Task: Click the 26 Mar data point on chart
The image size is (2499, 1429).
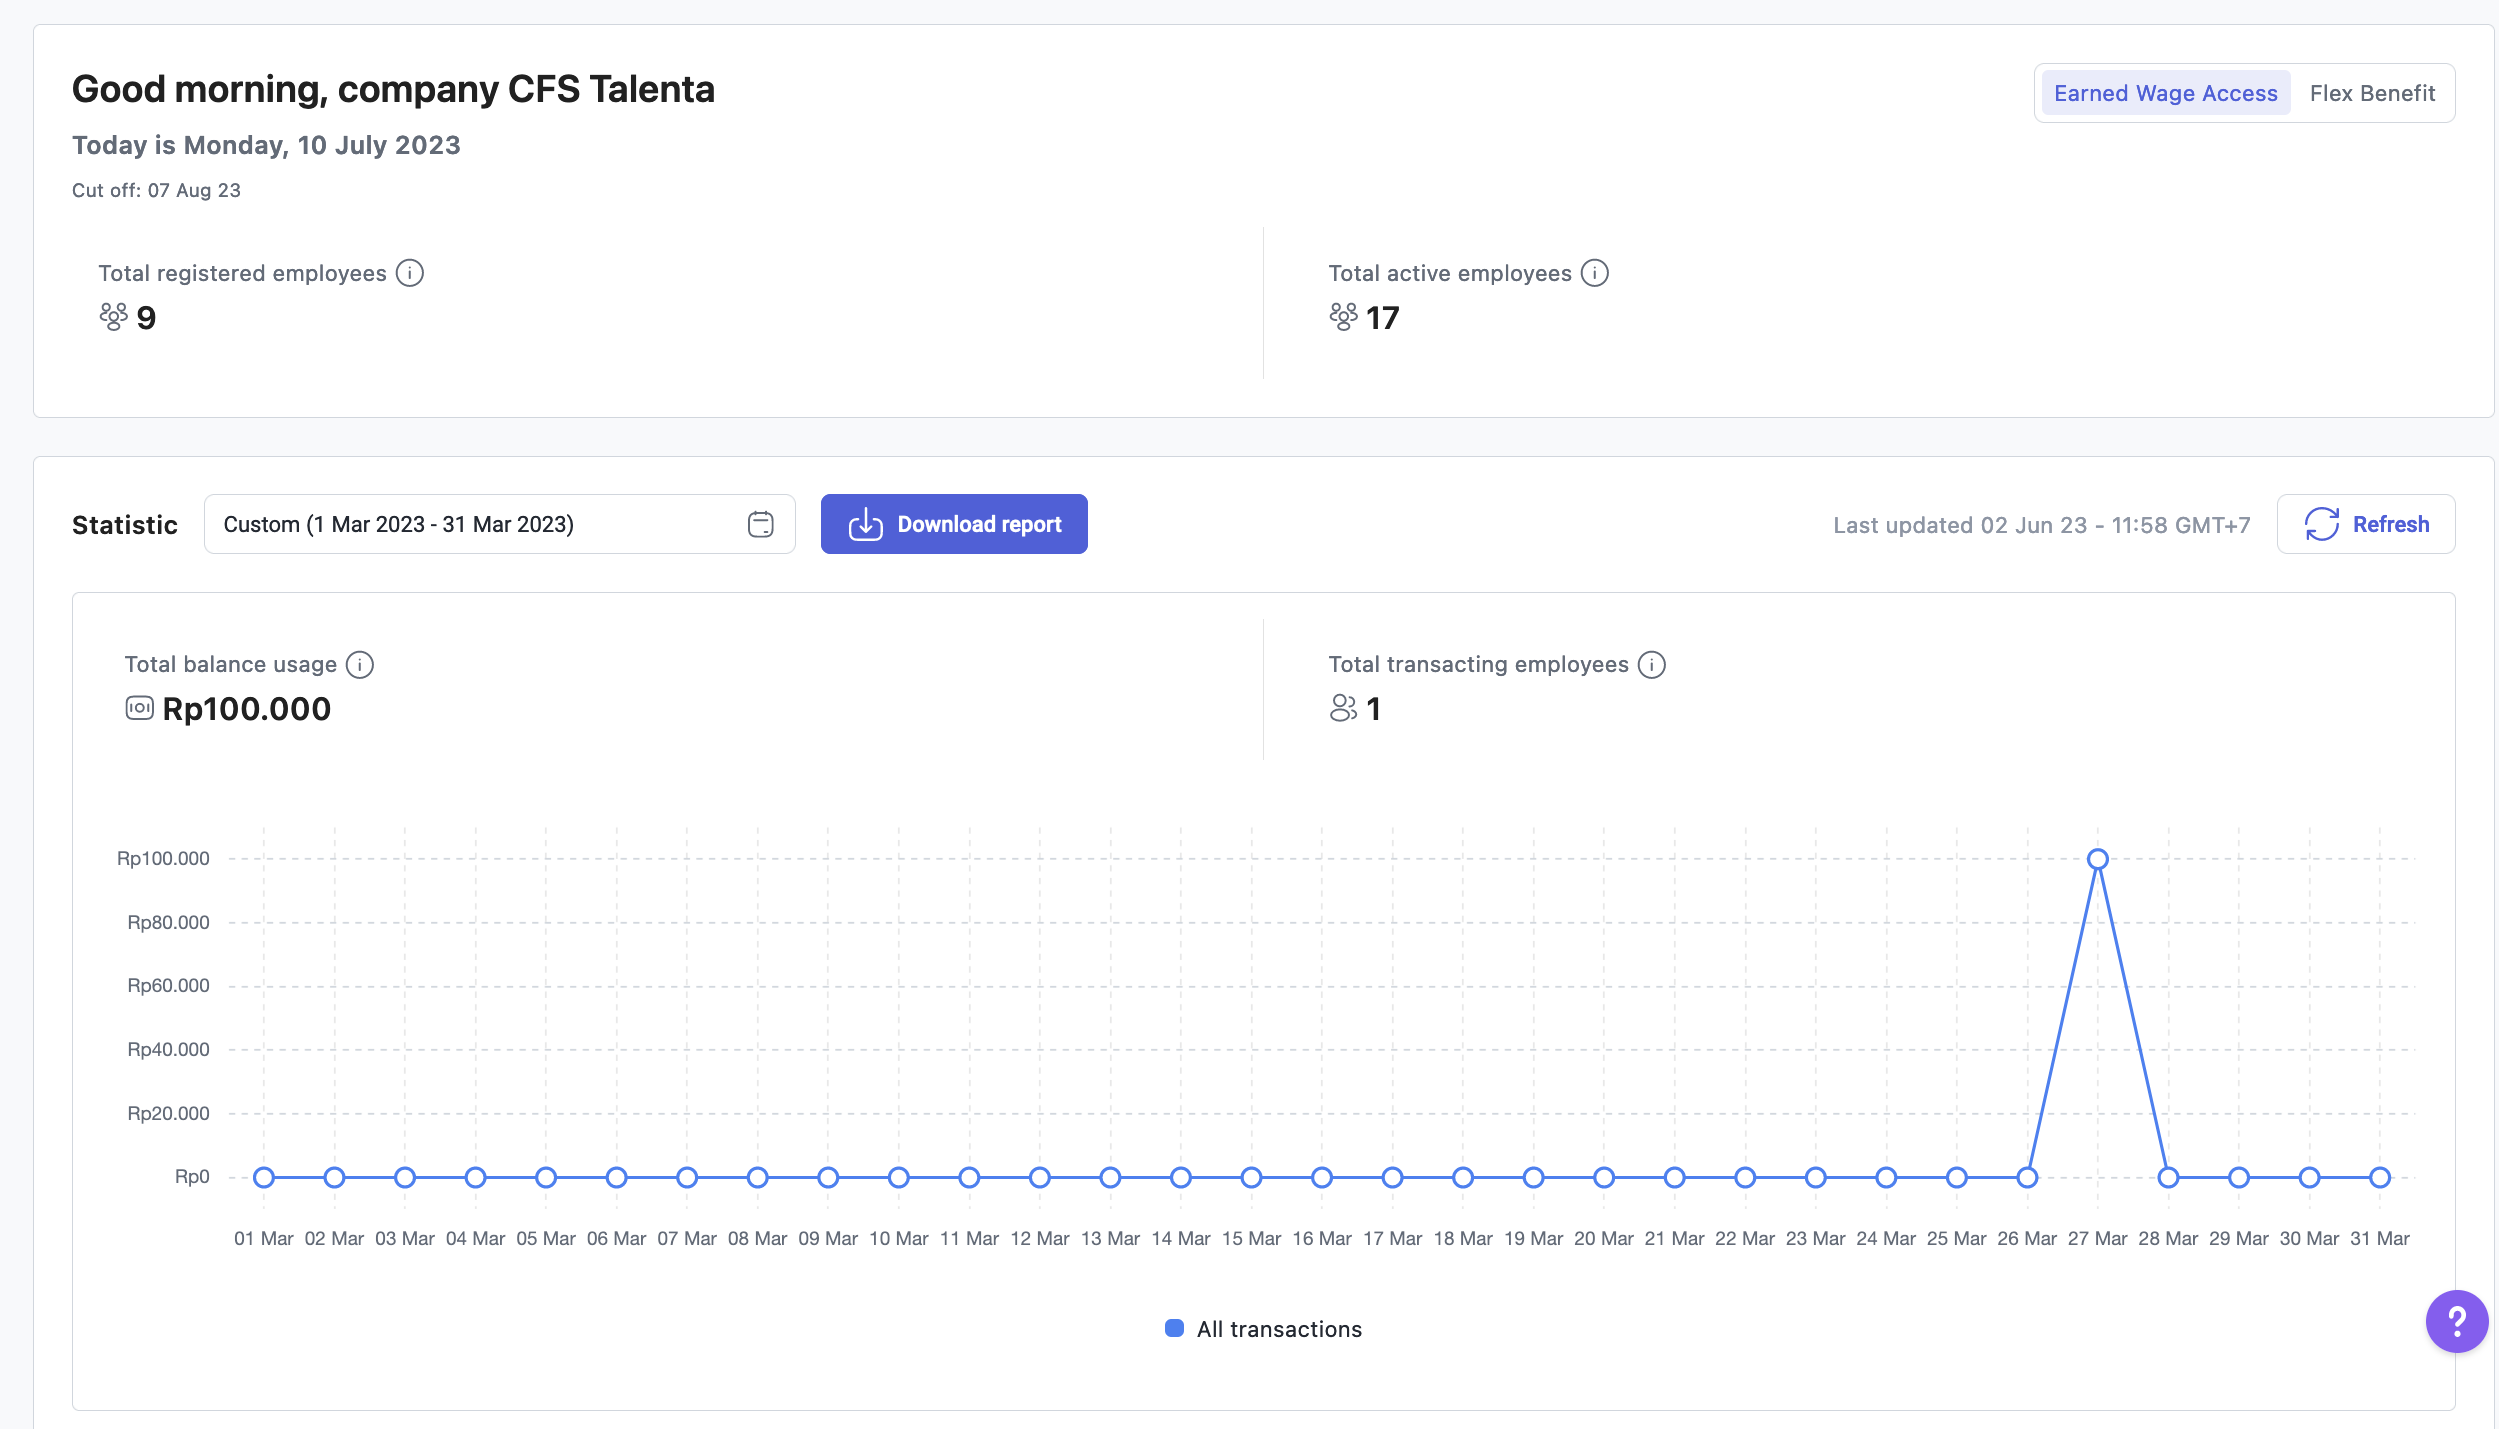Action: 2027,1177
